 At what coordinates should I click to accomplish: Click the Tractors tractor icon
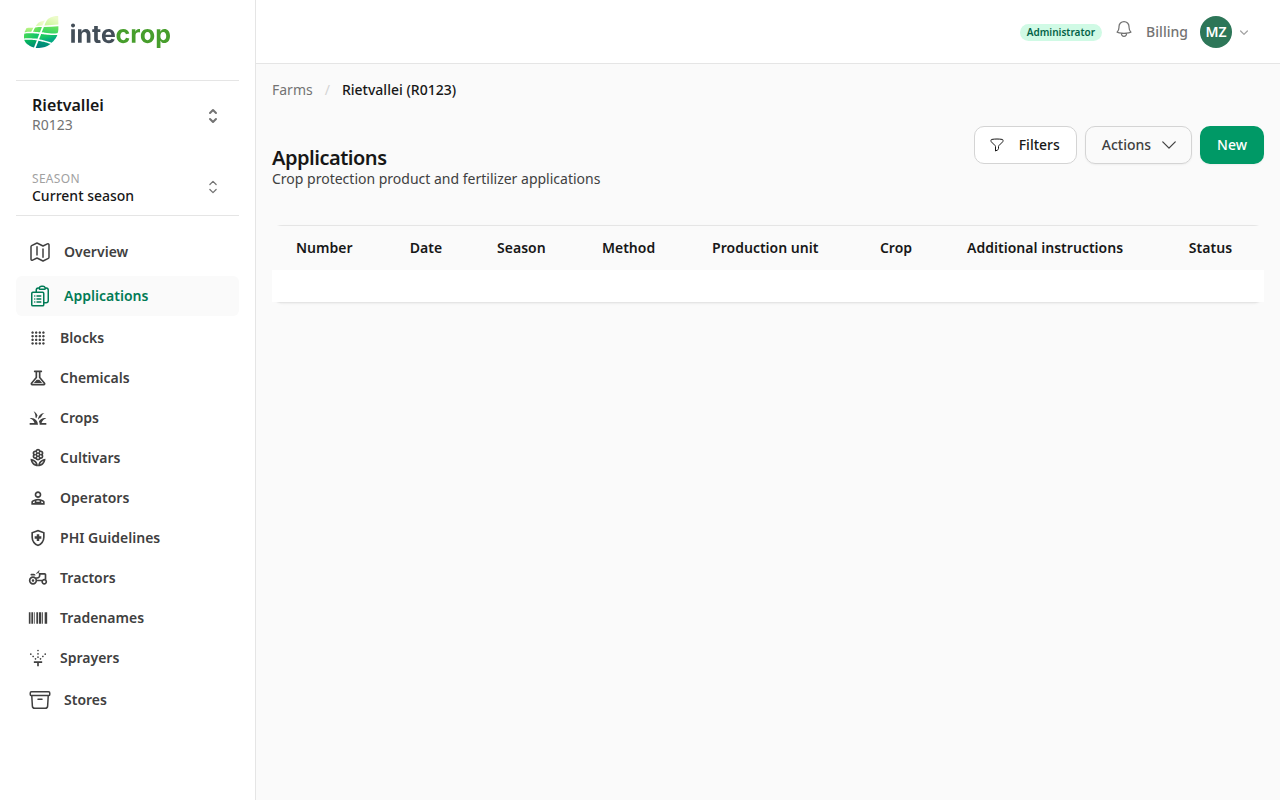point(38,578)
